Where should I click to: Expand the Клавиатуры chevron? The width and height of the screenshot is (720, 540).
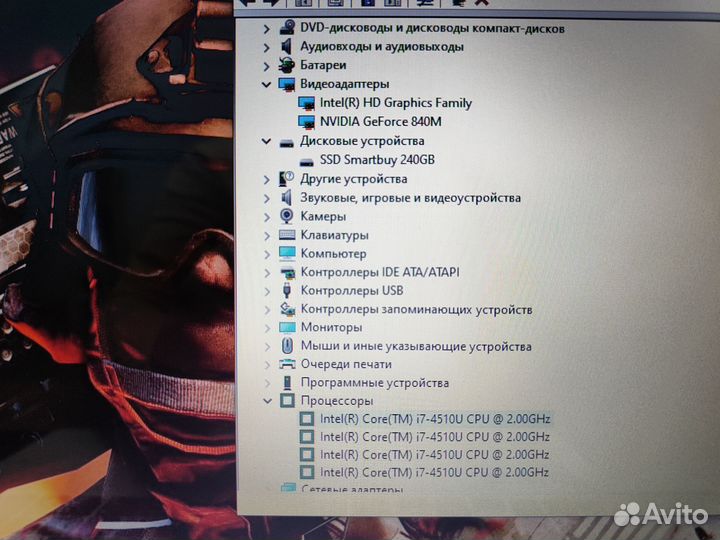[267, 236]
